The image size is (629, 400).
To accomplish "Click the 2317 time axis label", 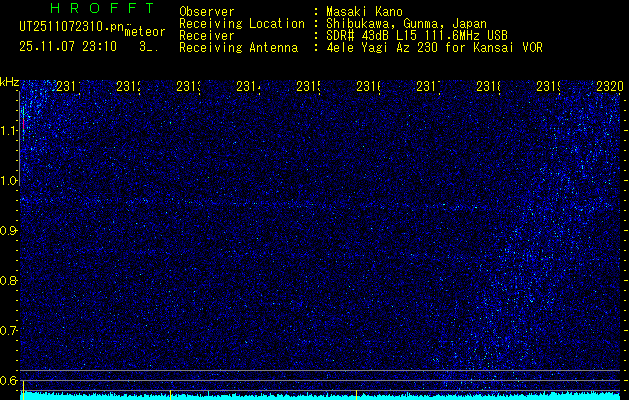I will tap(428, 87).
